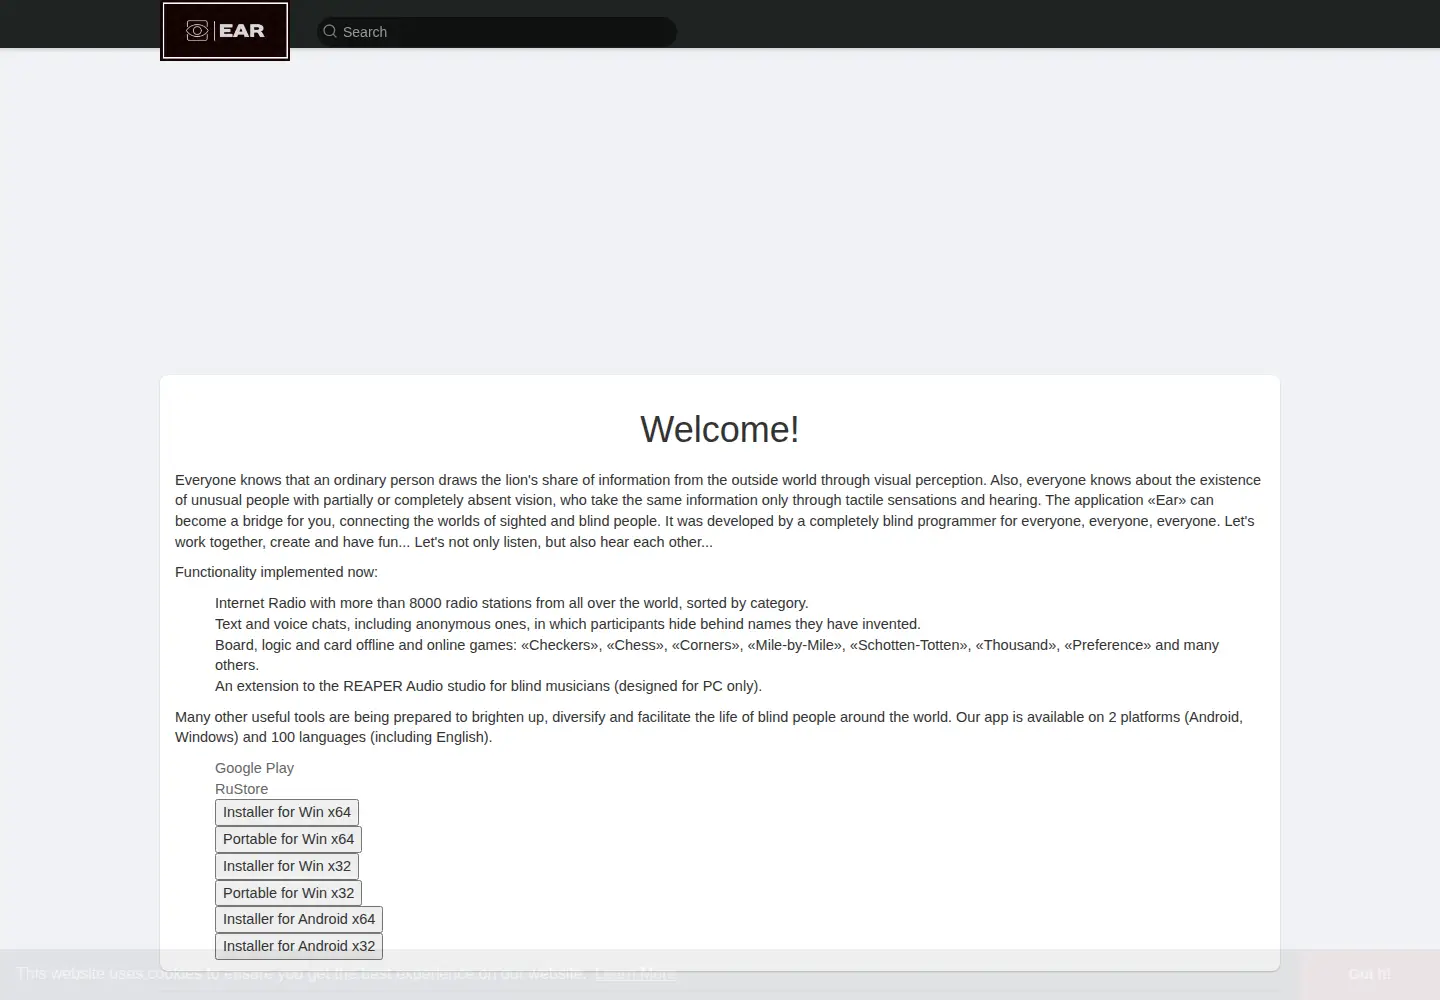Screen dimensions: 1440x1000
Task: Download Portable for Win x32
Action: 288,893
